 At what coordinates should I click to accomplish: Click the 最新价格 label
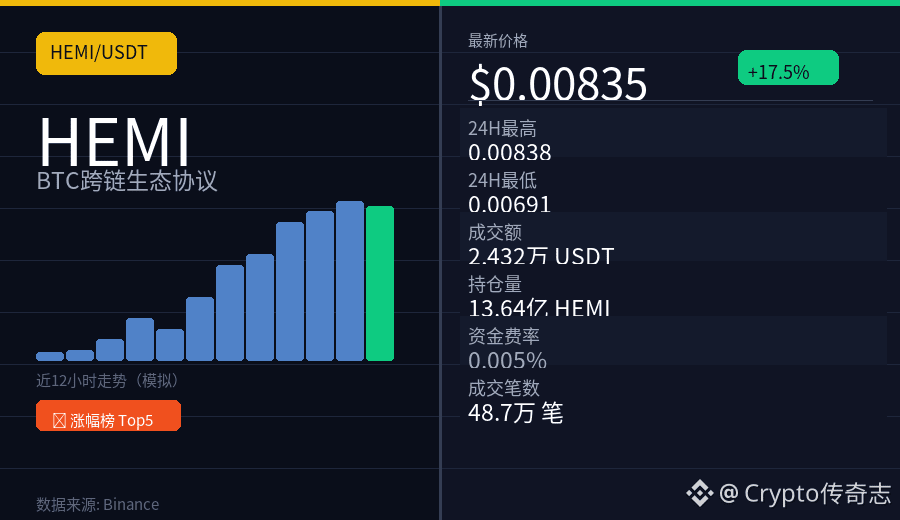coord(498,41)
